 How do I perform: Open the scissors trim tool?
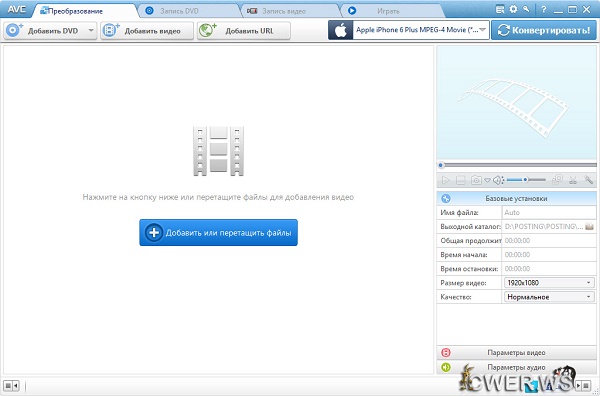pos(573,180)
